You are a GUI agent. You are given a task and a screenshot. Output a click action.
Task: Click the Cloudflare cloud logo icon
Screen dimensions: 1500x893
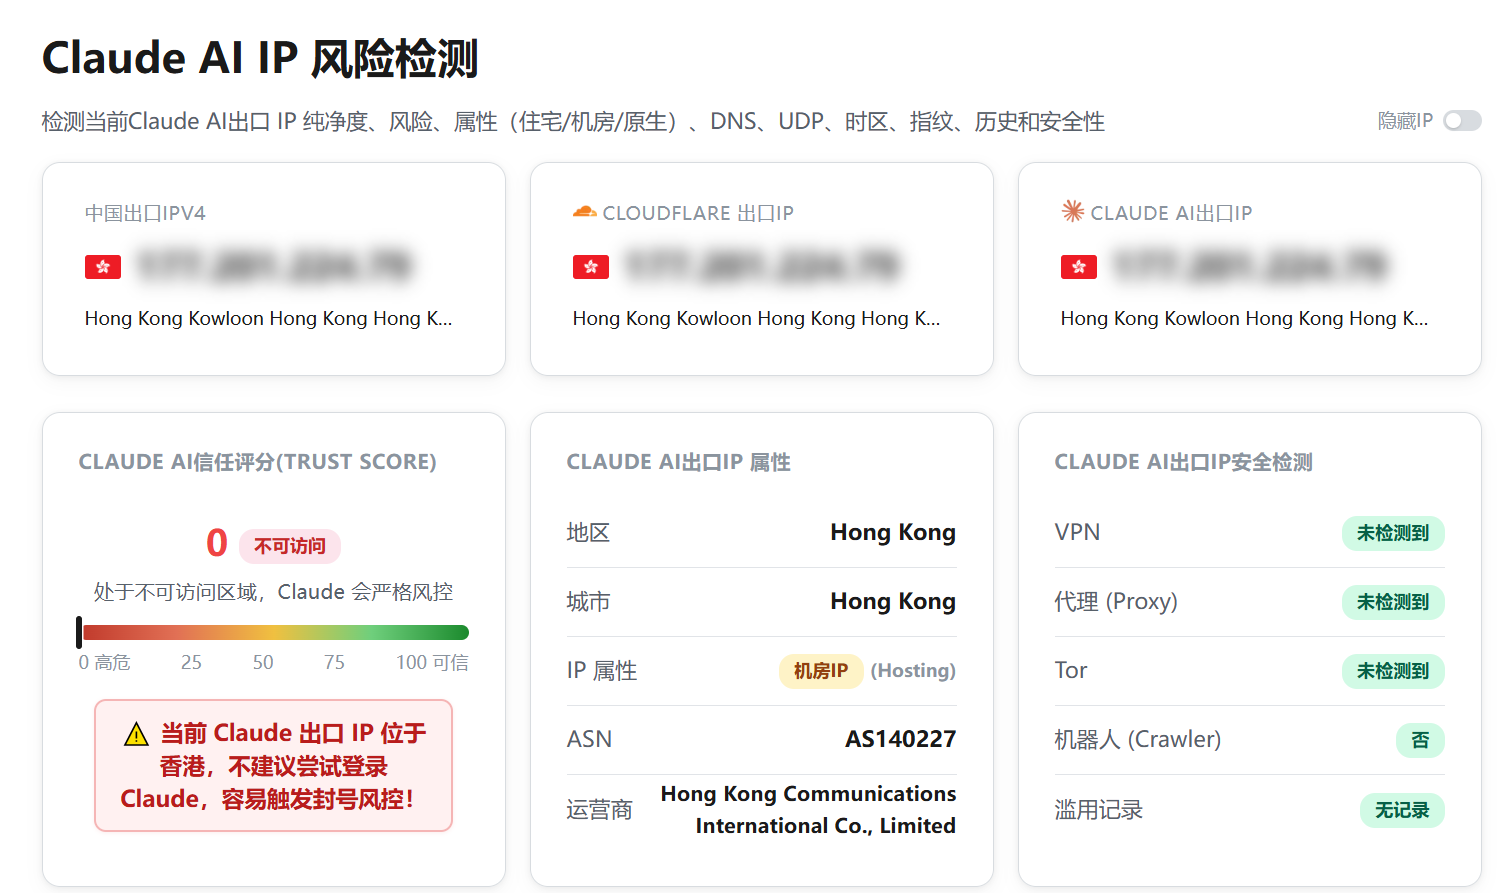click(x=584, y=212)
